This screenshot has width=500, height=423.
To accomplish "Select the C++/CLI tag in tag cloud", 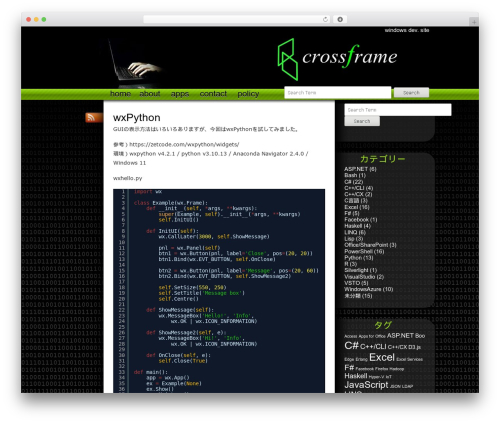I will [x=373, y=347].
